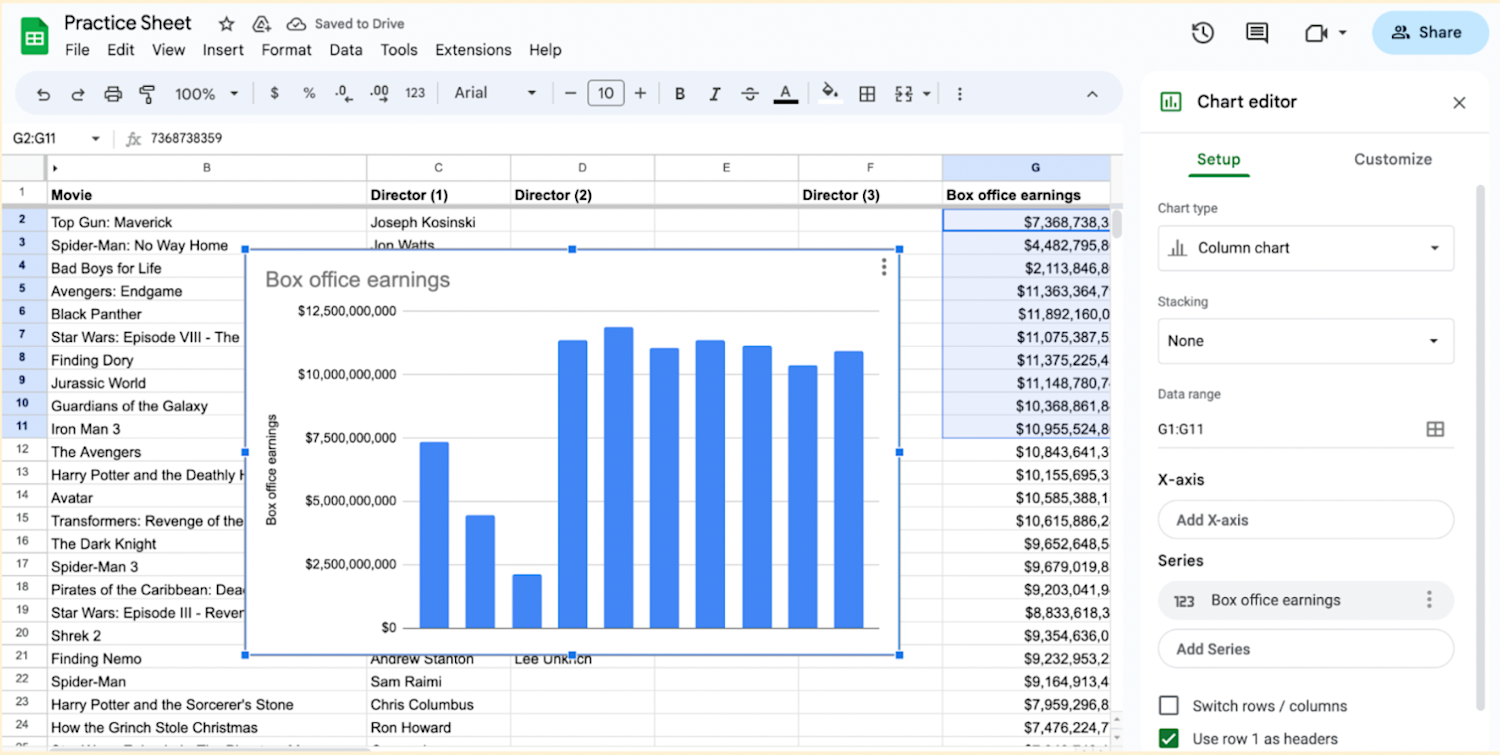Open the Insert menu
The image size is (1500, 755).
(x=223, y=50)
